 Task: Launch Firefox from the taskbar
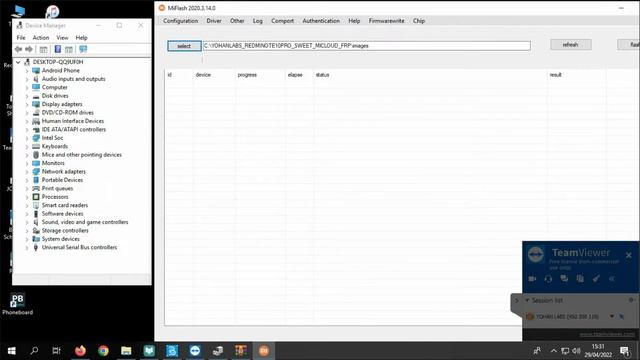(80, 351)
